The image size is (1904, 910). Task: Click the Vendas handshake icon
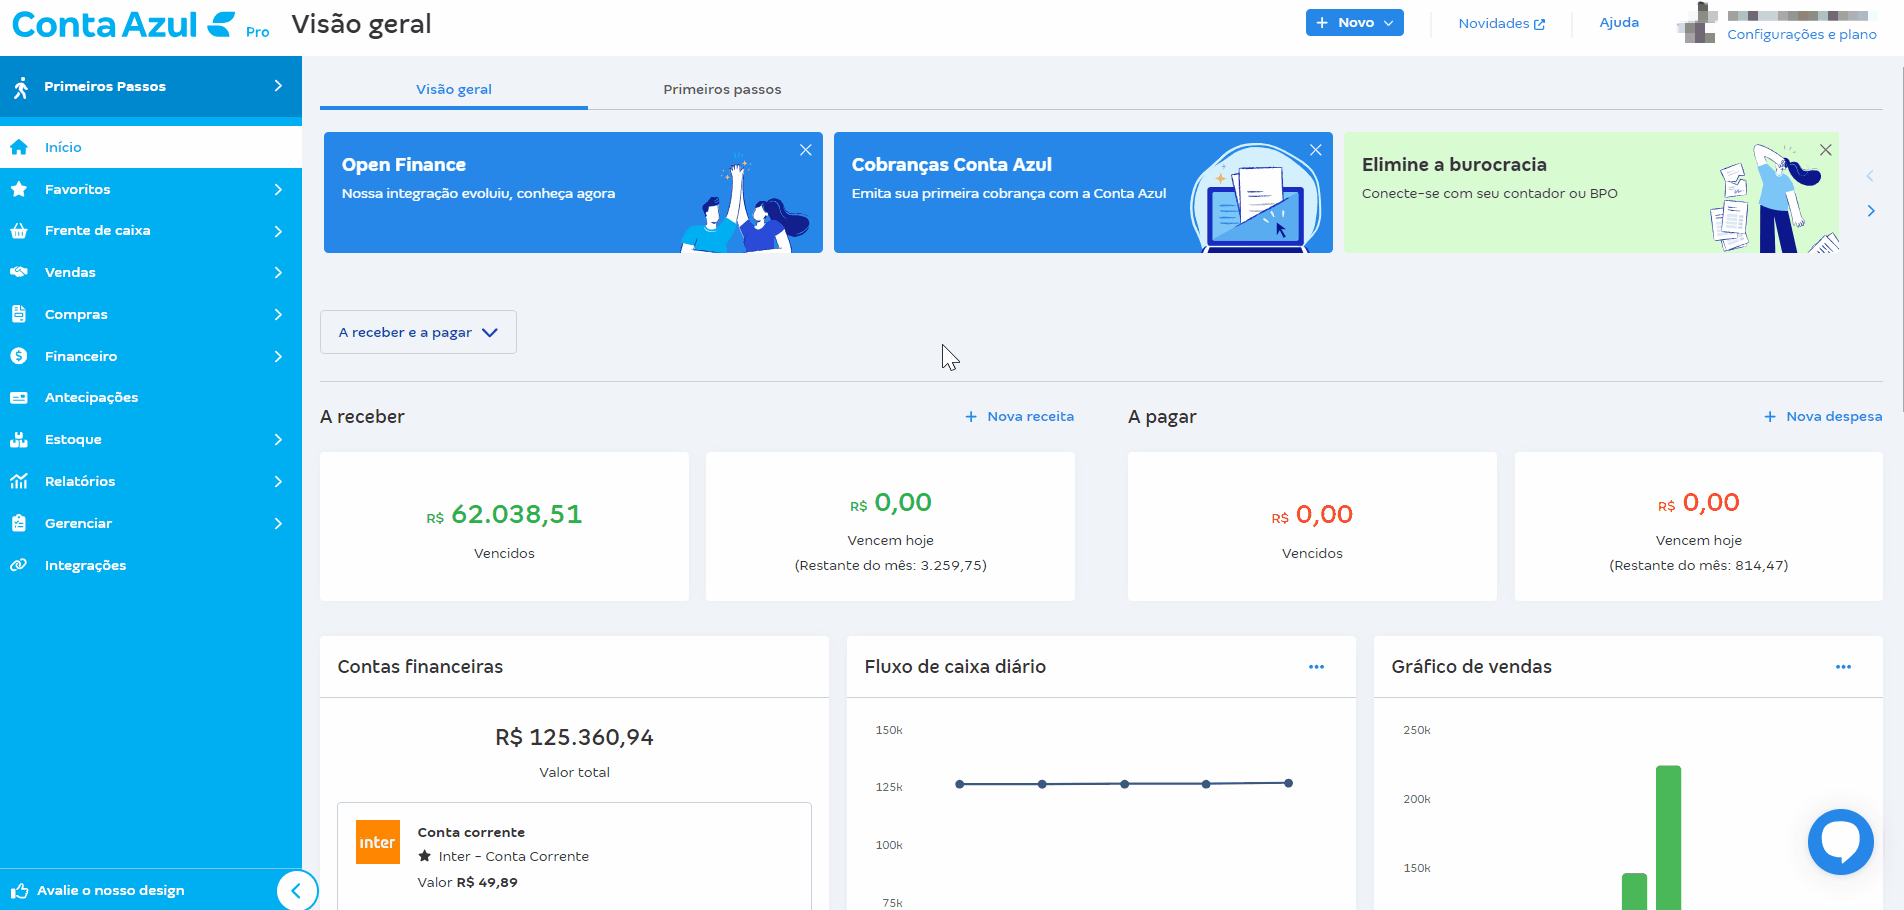pyautogui.click(x=18, y=272)
